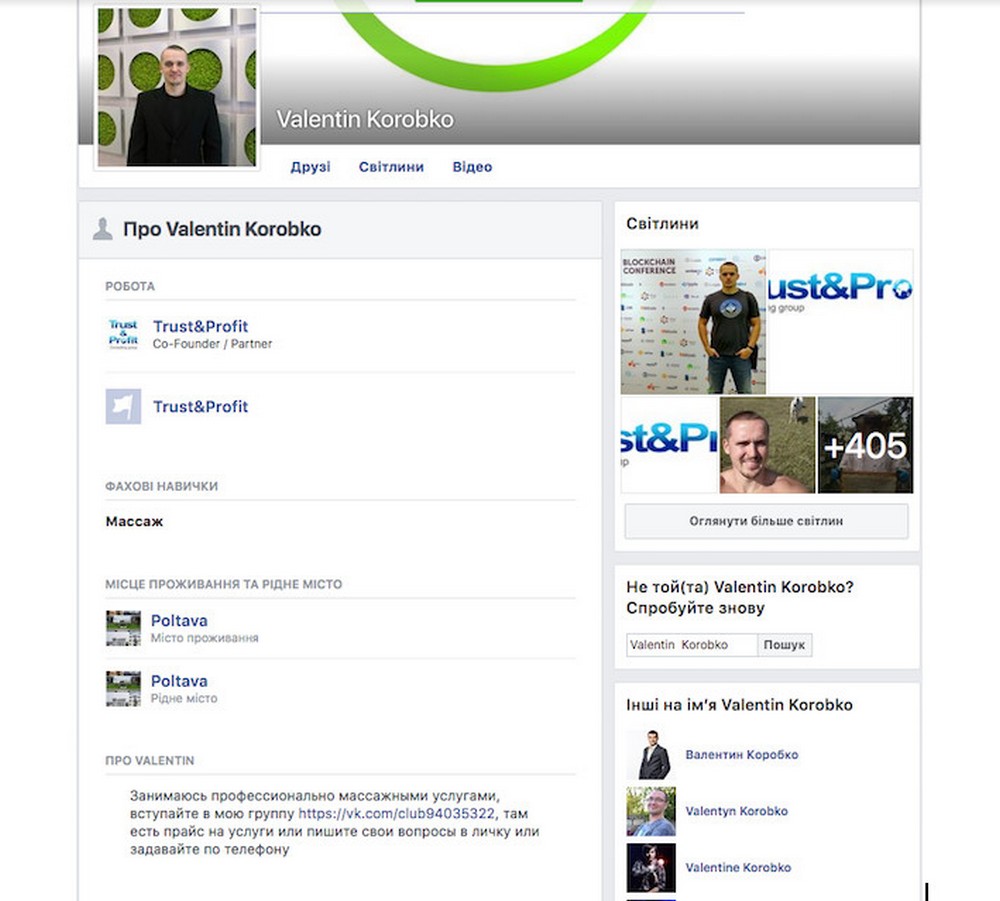1000x901 pixels.
Task: Click the Poltava current city thumbnail icon
Action: pyautogui.click(x=123, y=628)
